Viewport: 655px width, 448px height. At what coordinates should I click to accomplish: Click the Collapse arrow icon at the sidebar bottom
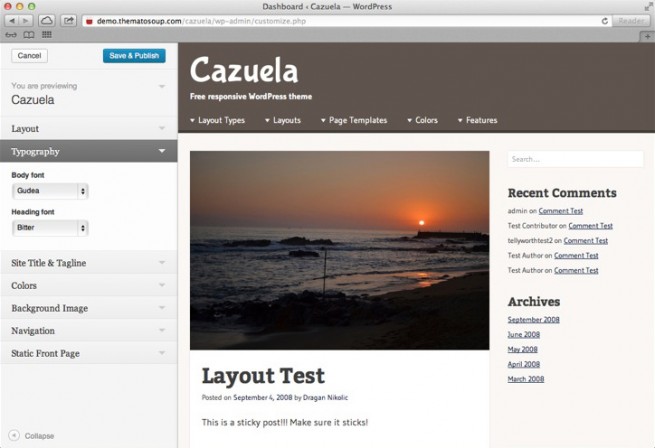14,436
